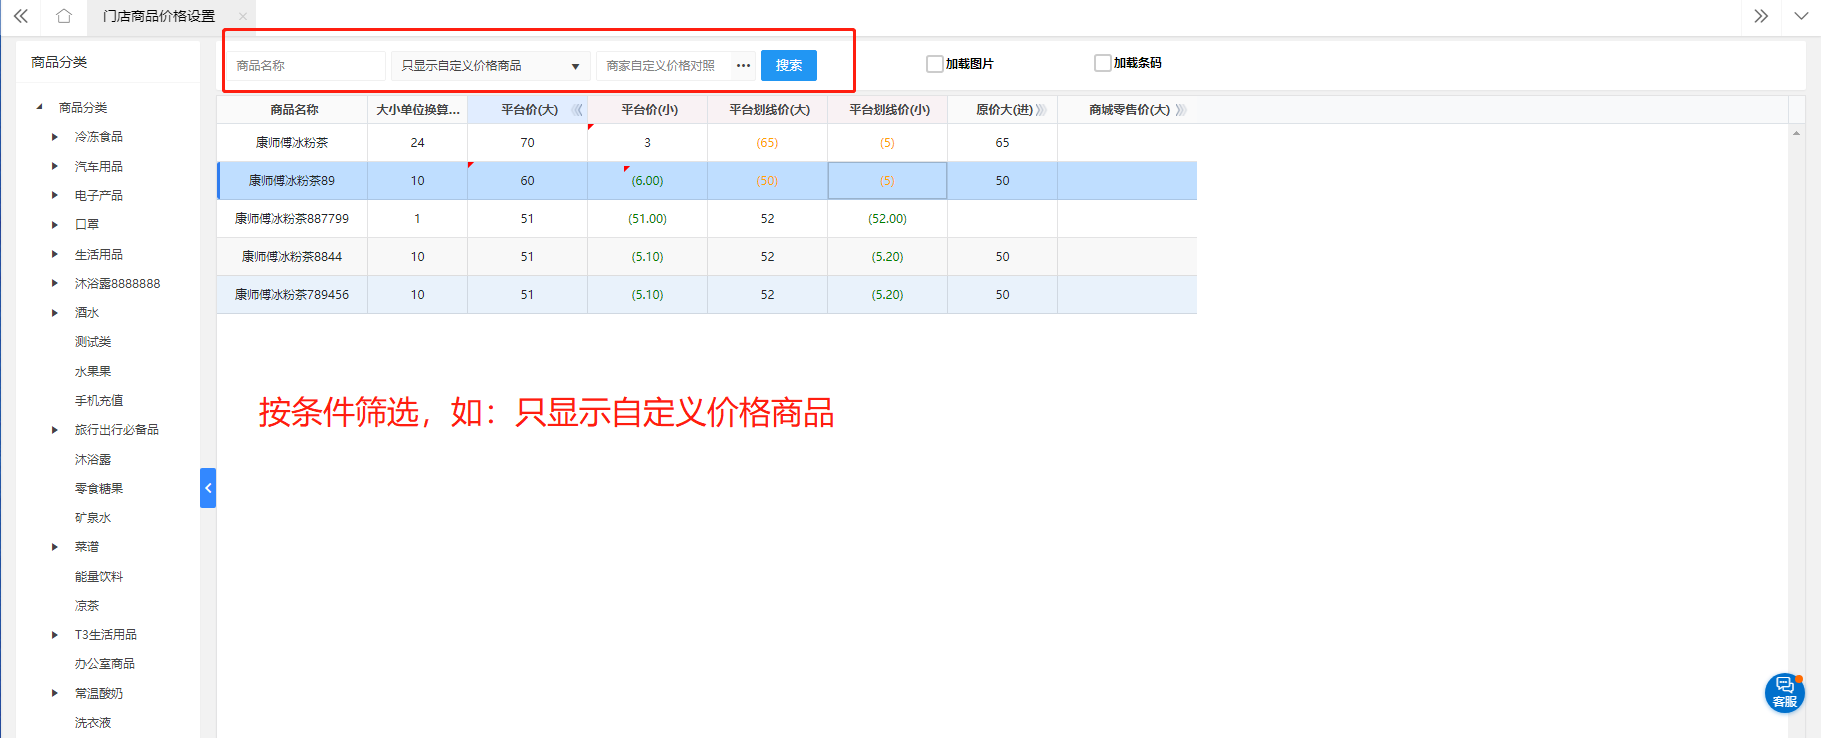1821x738 pixels.
Task: Click the 商品名称 search input field
Action: pos(306,66)
